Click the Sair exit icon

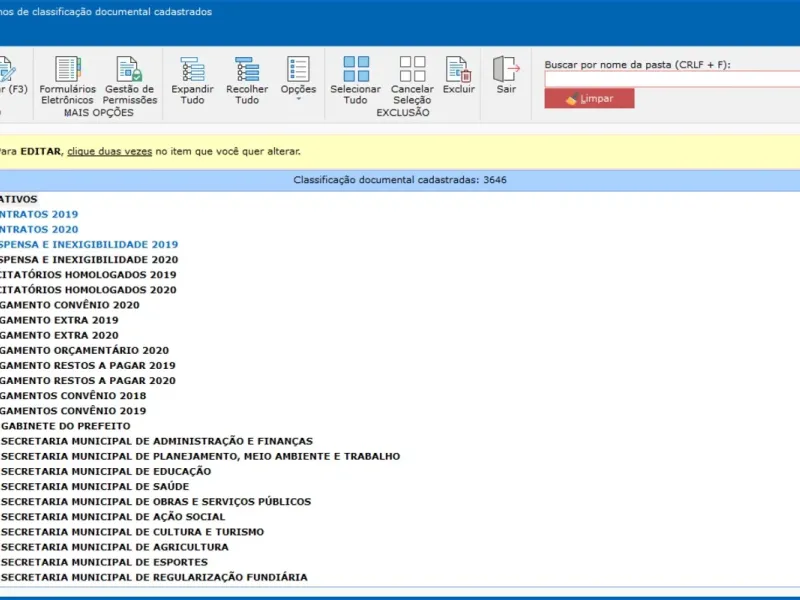(506, 69)
